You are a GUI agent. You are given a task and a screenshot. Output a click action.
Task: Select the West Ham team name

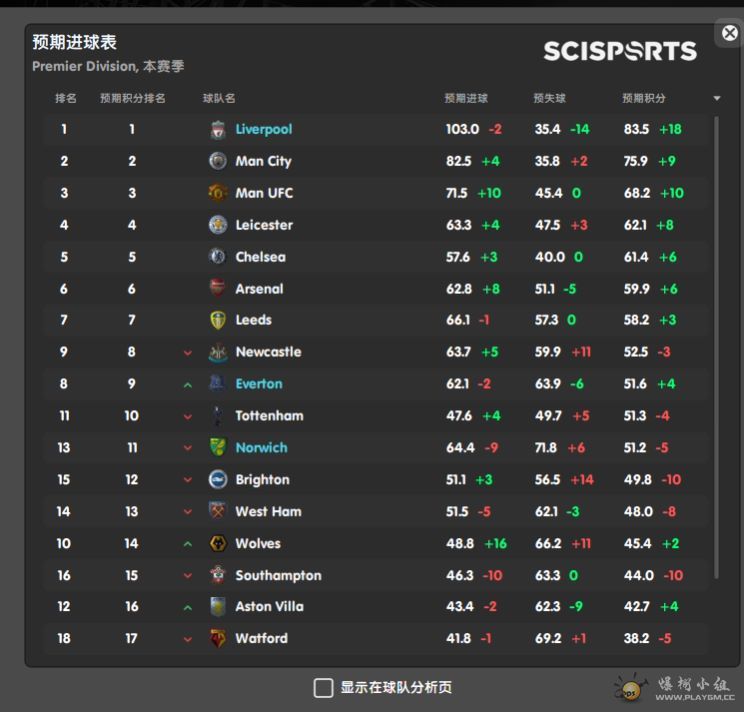pyautogui.click(x=269, y=511)
